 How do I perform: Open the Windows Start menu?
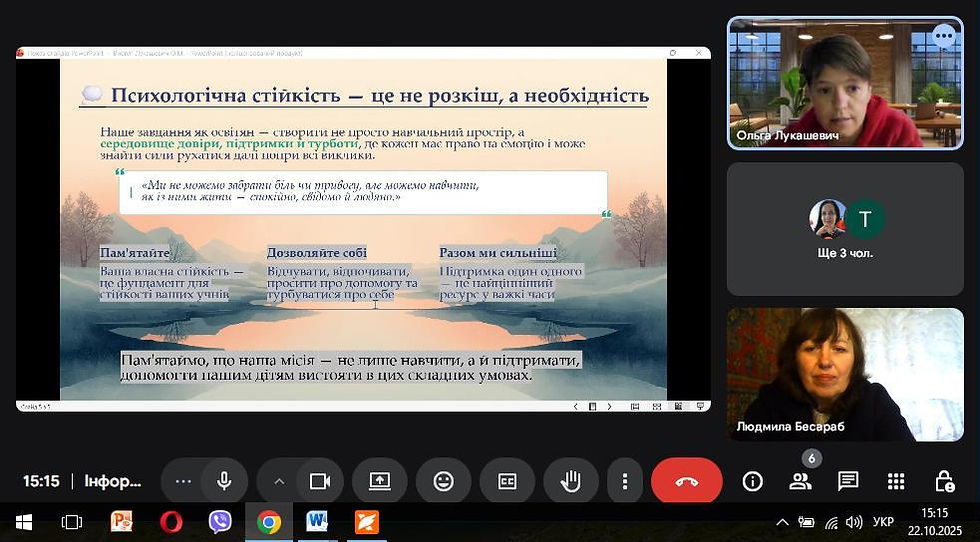(24, 521)
